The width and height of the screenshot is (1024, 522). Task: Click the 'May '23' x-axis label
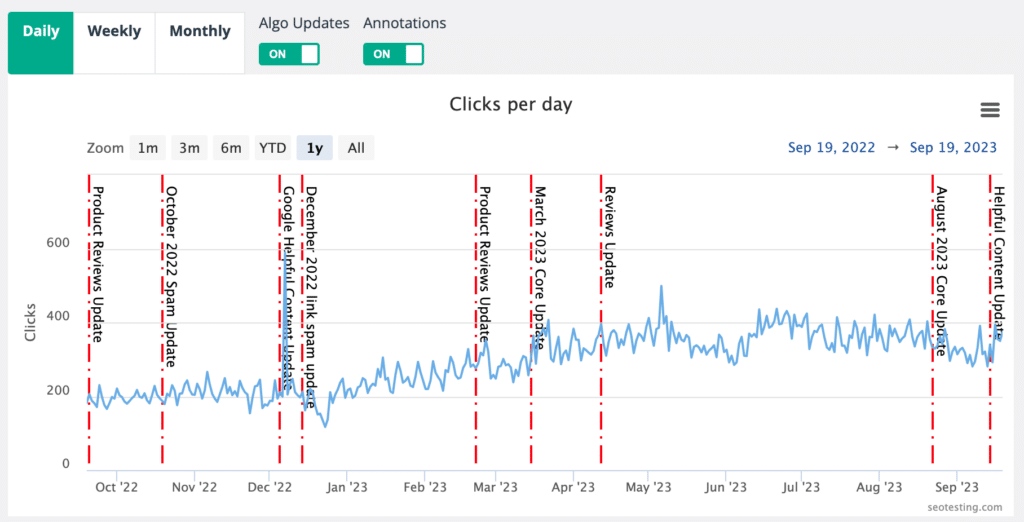pos(648,487)
